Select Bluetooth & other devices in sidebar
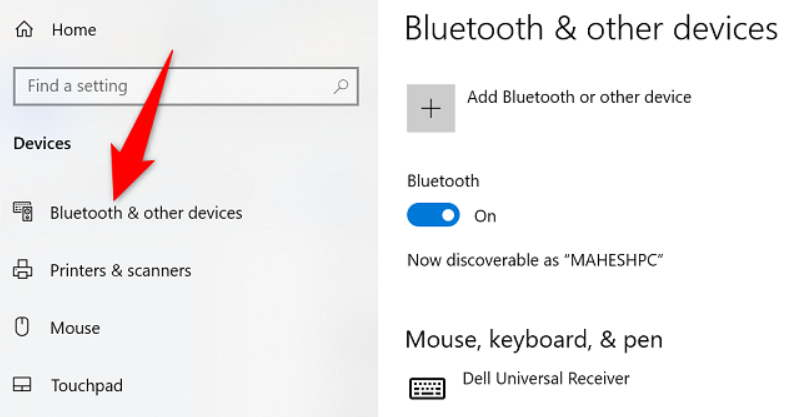Screen dimensions: 807x417 [146, 212]
